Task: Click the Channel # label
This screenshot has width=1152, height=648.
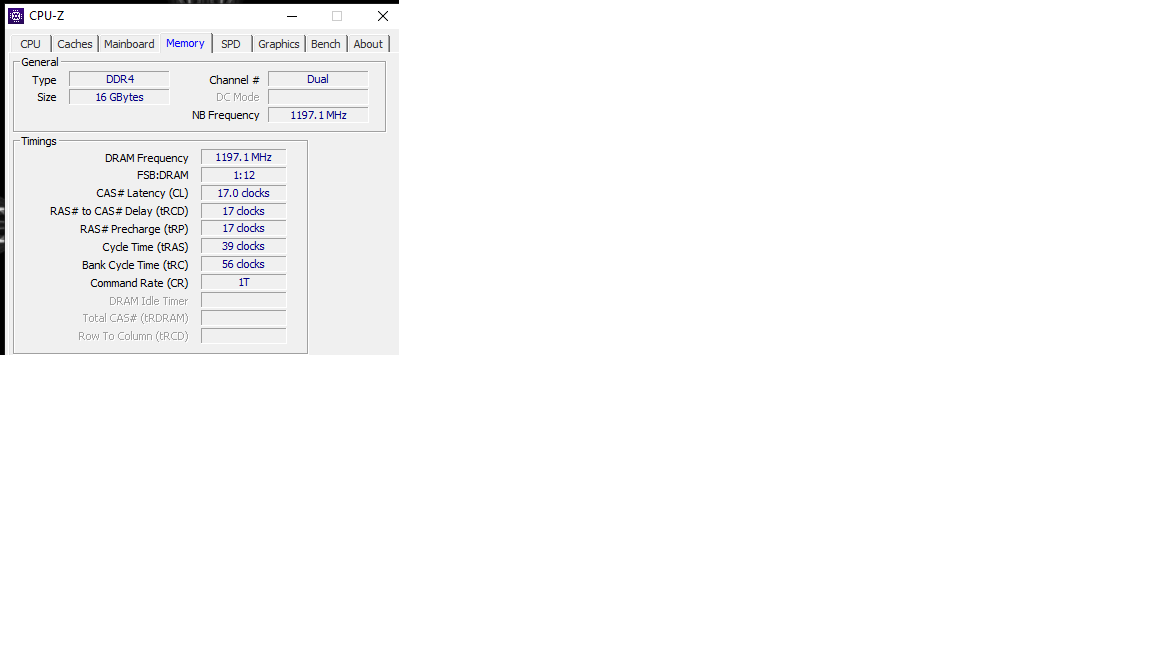Action: pyautogui.click(x=234, y=80)
